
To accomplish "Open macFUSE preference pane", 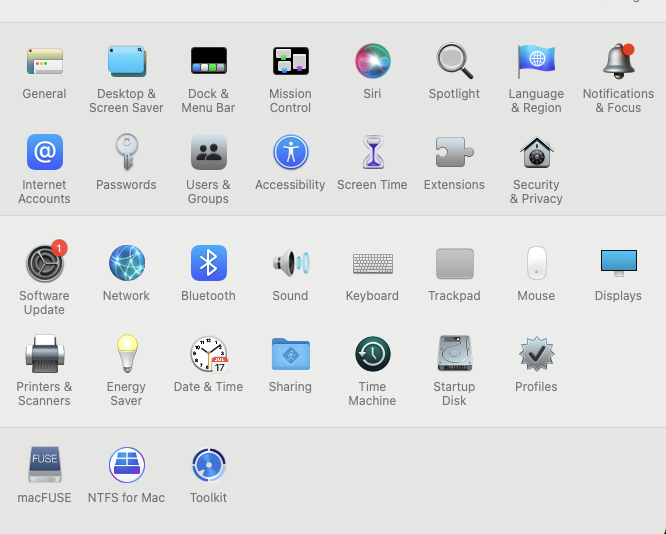I will pyautogui.click(x=45, y=464).
